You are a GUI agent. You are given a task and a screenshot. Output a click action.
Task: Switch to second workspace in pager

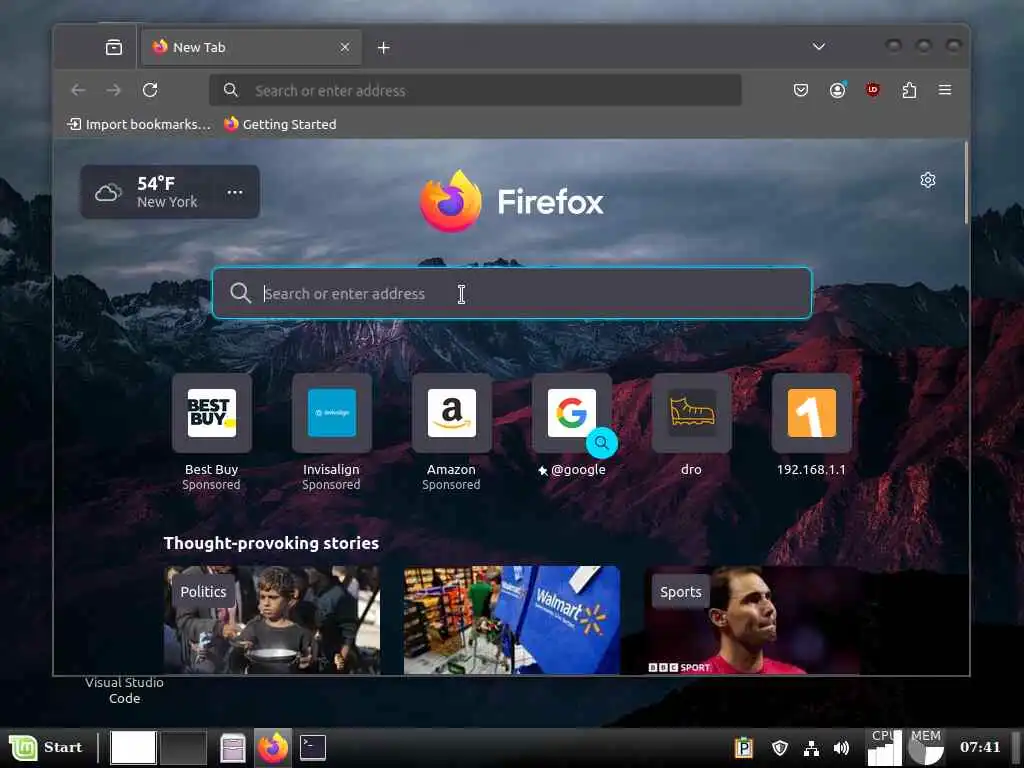click(184, 747)
